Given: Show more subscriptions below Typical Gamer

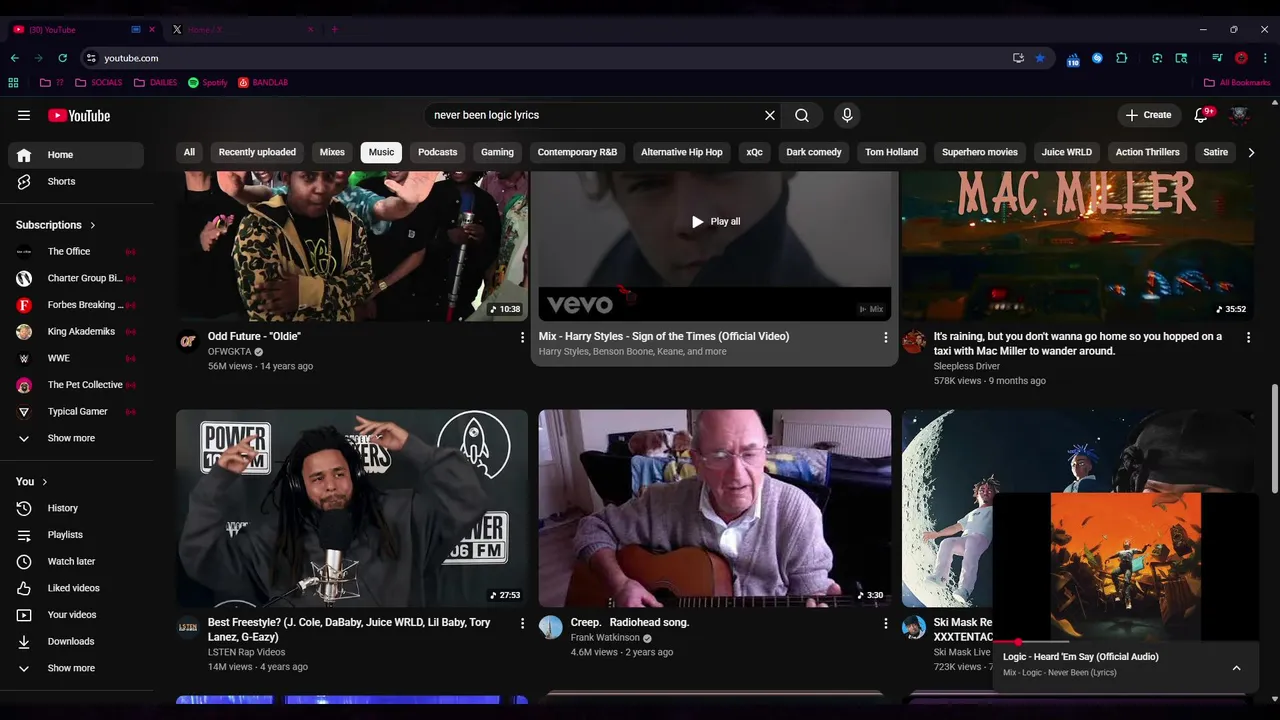Looking at the screenshot, I should pos(76,438).
